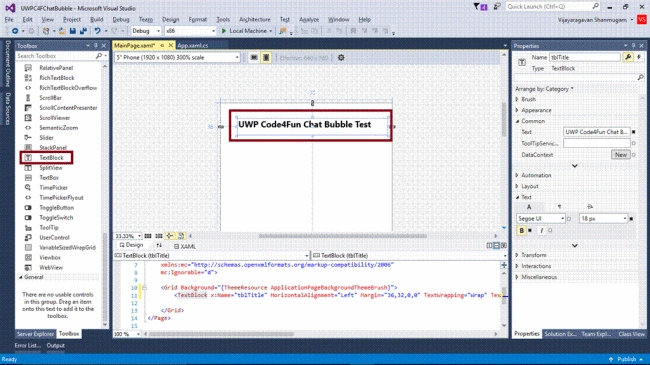The height and width of the screenshot is (365, 650).
Task: Click the Save All icon in the toolbar
Action: [x=83, y=31]
